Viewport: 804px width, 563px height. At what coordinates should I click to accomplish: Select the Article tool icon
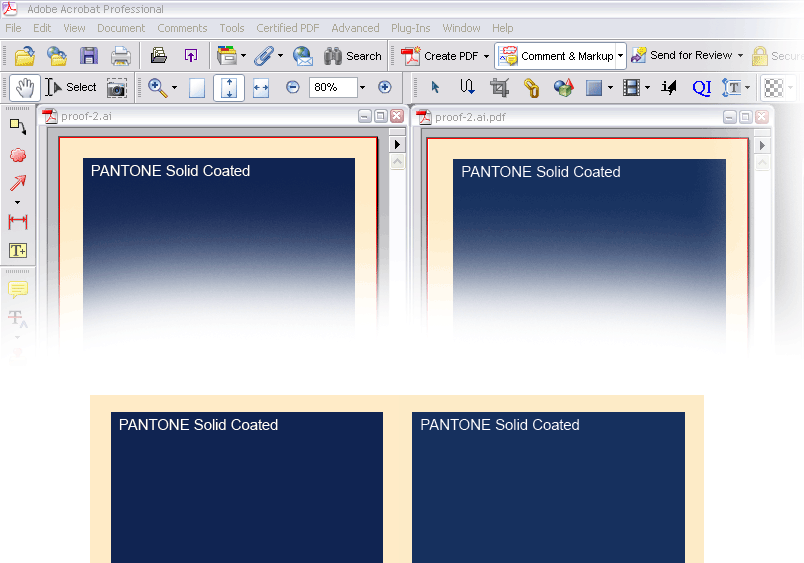tap(467, 87)
